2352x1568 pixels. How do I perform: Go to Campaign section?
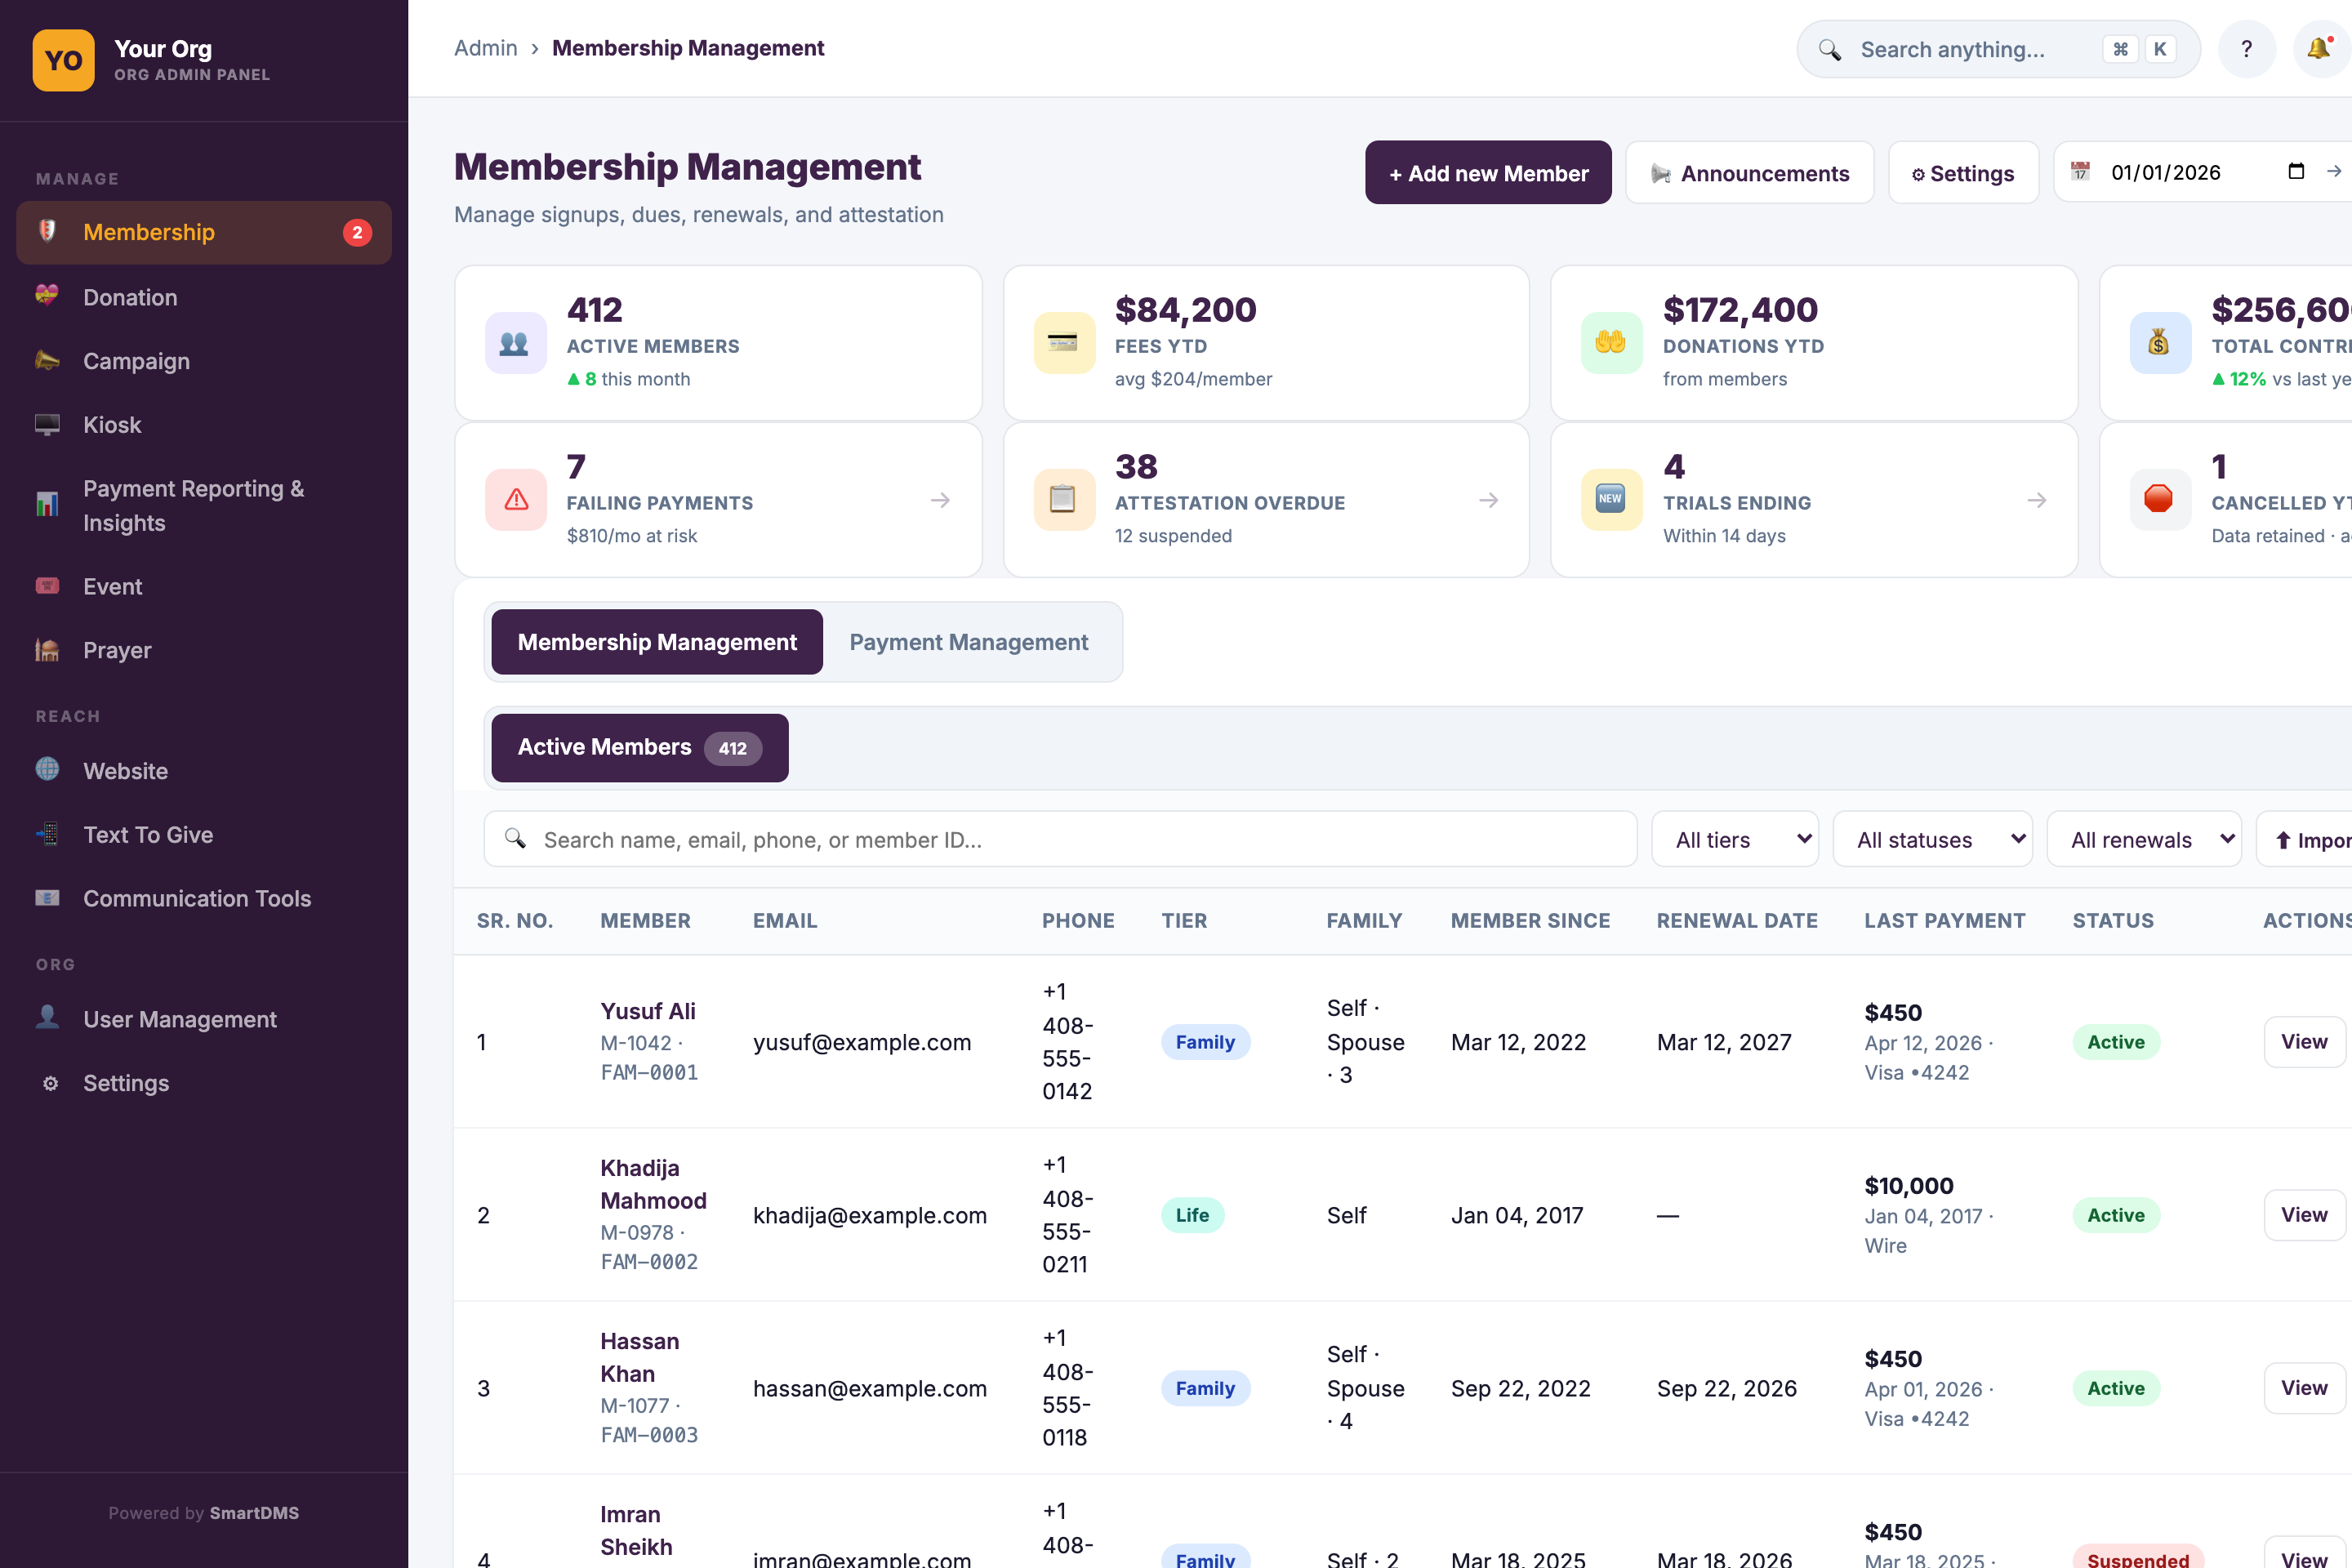pos(204,361)
